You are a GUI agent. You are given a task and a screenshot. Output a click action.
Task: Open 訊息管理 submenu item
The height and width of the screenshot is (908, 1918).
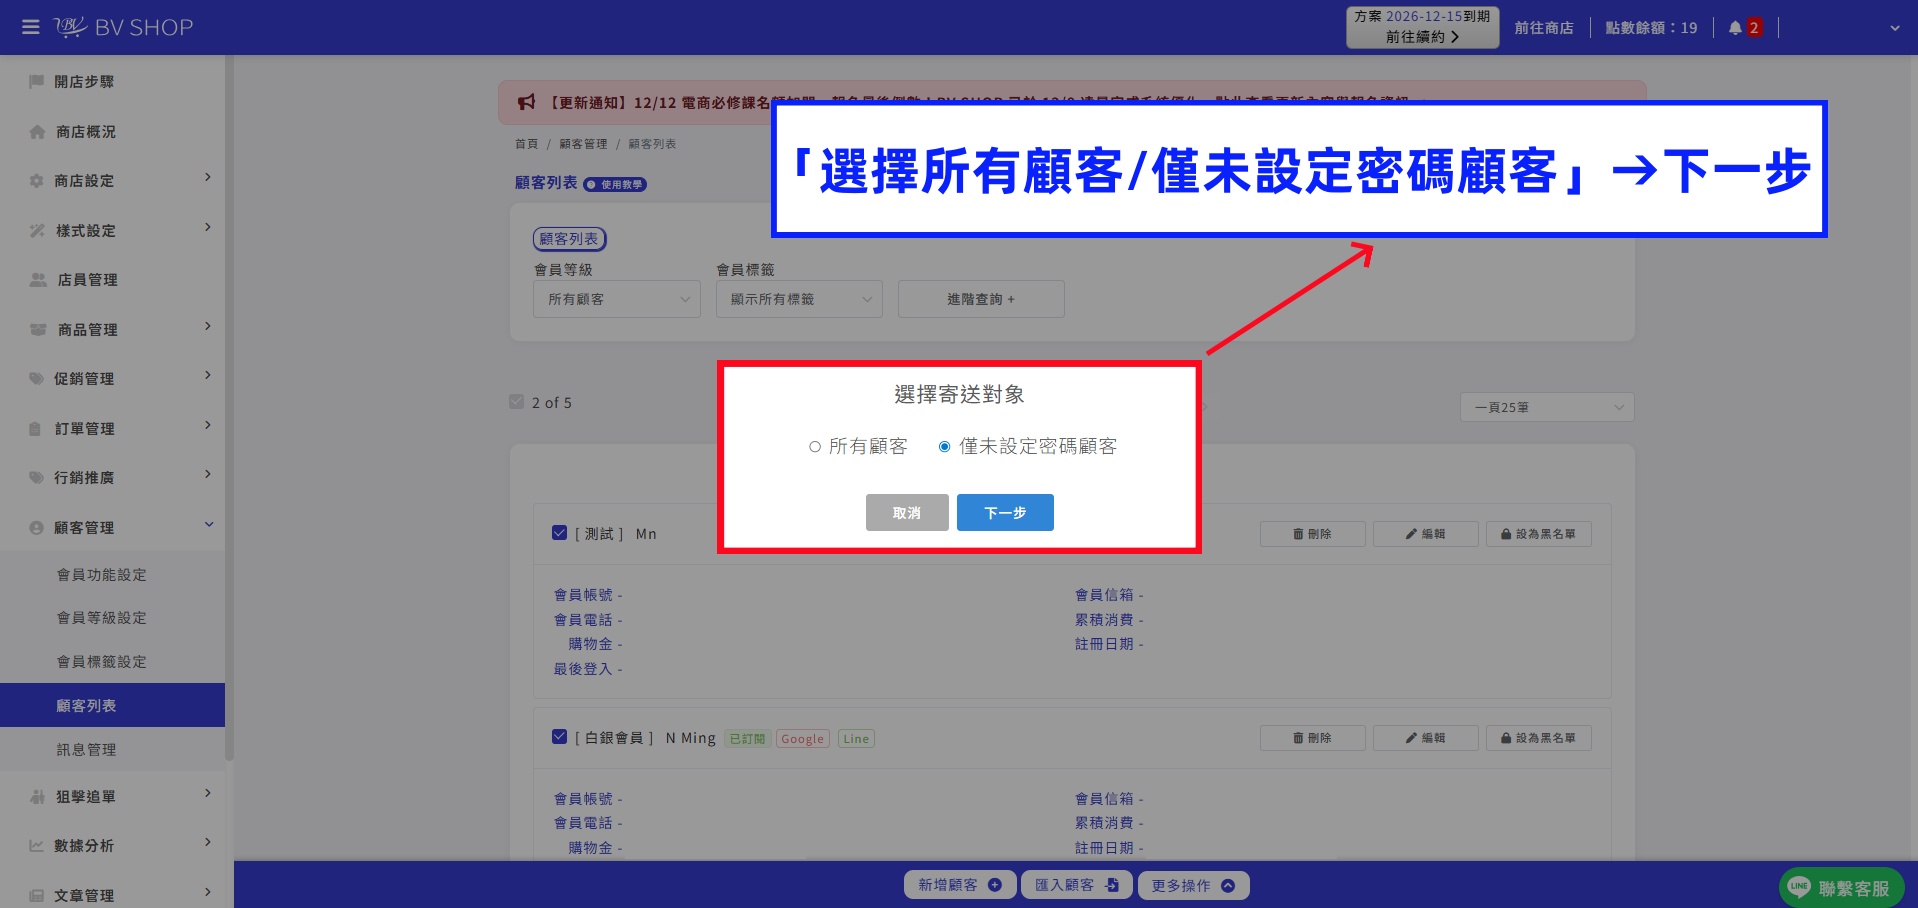87,750
